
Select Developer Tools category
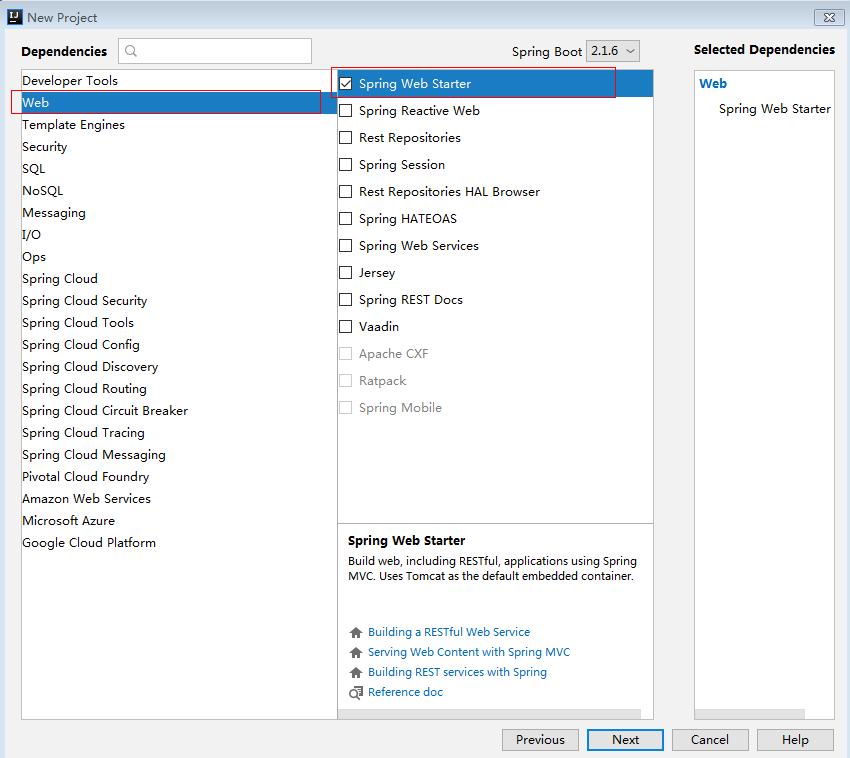[x=179, y=80]
